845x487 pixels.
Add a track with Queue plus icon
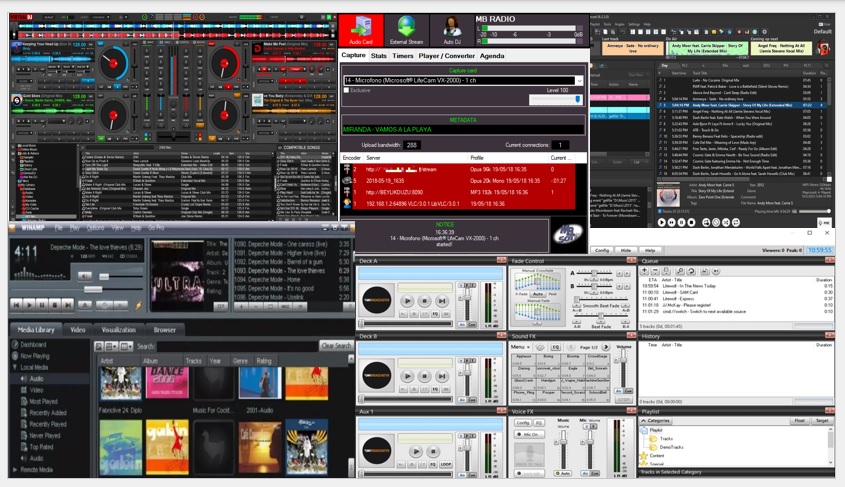click(645, 271)
